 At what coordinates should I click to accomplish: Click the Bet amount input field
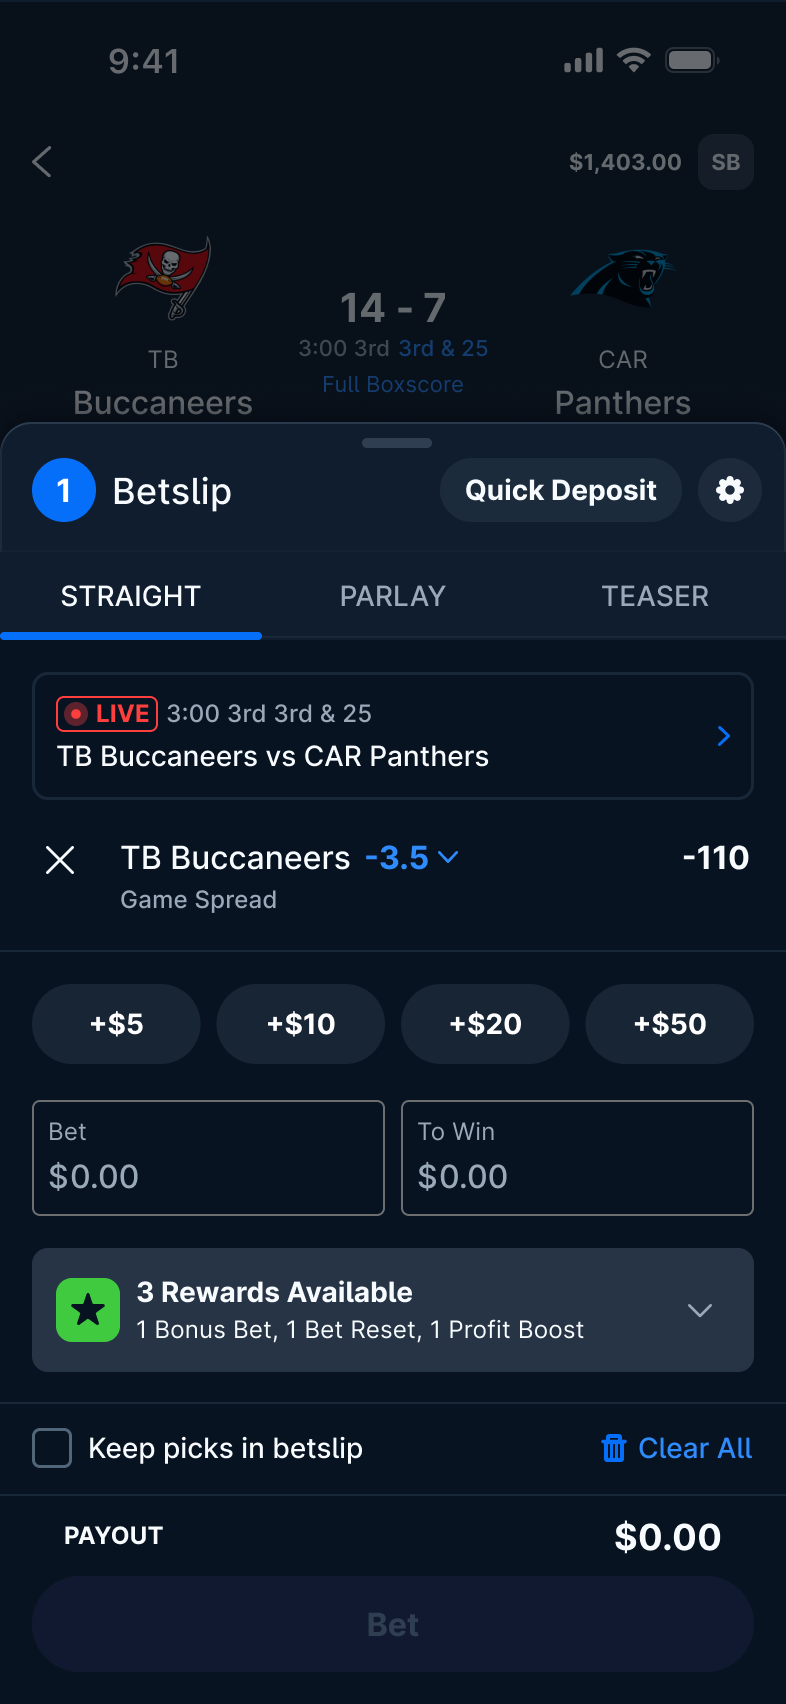point(208,1158)
